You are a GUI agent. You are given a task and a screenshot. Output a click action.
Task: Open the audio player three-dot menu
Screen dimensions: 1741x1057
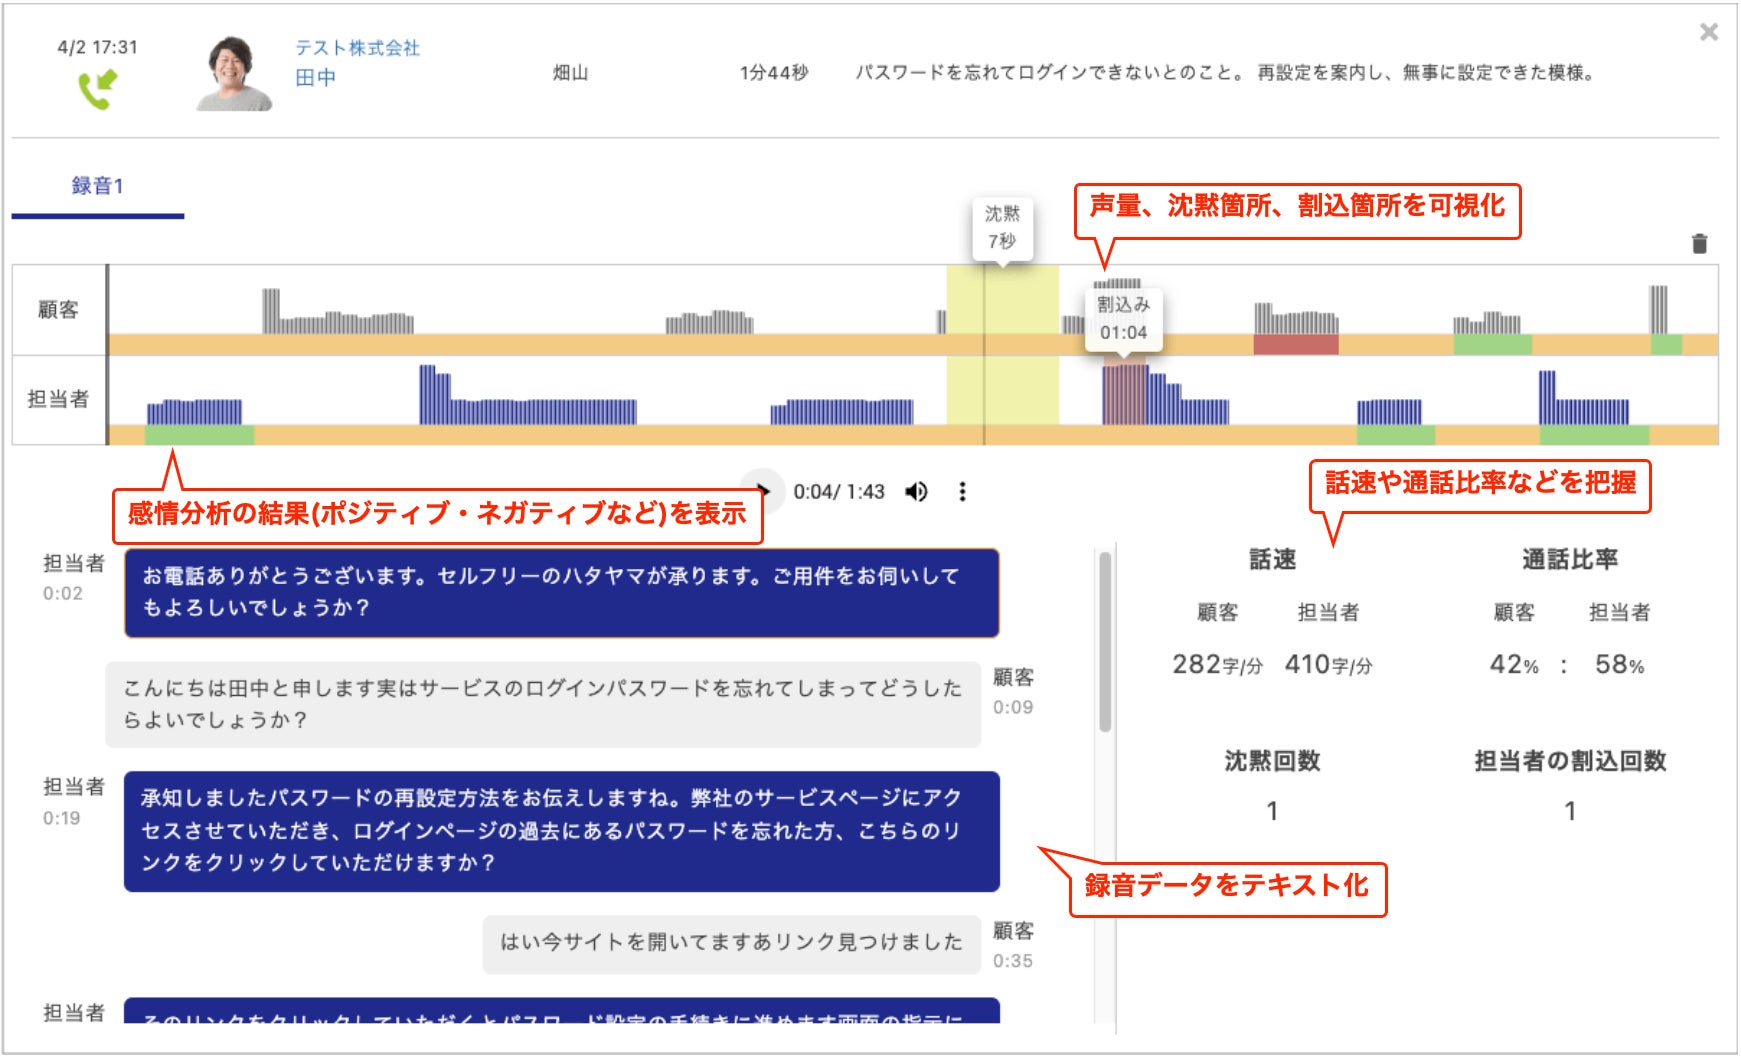tap(962, 491)
